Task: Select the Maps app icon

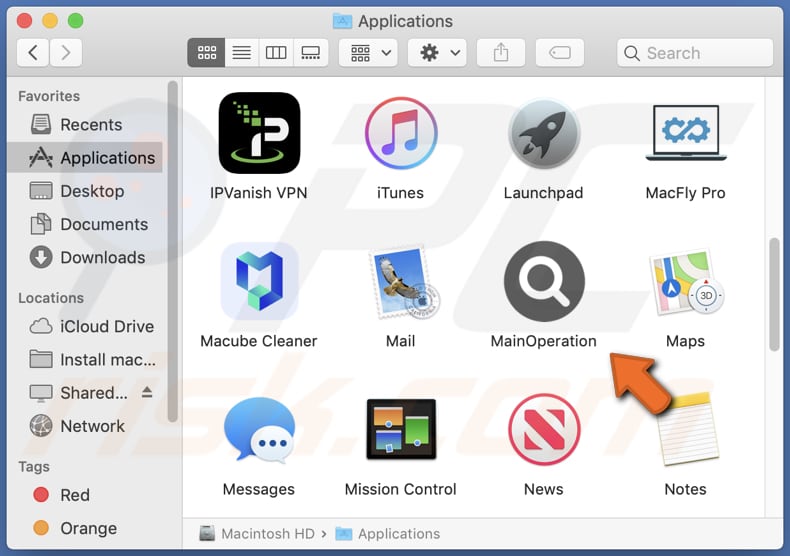Action: click(687, 281)
